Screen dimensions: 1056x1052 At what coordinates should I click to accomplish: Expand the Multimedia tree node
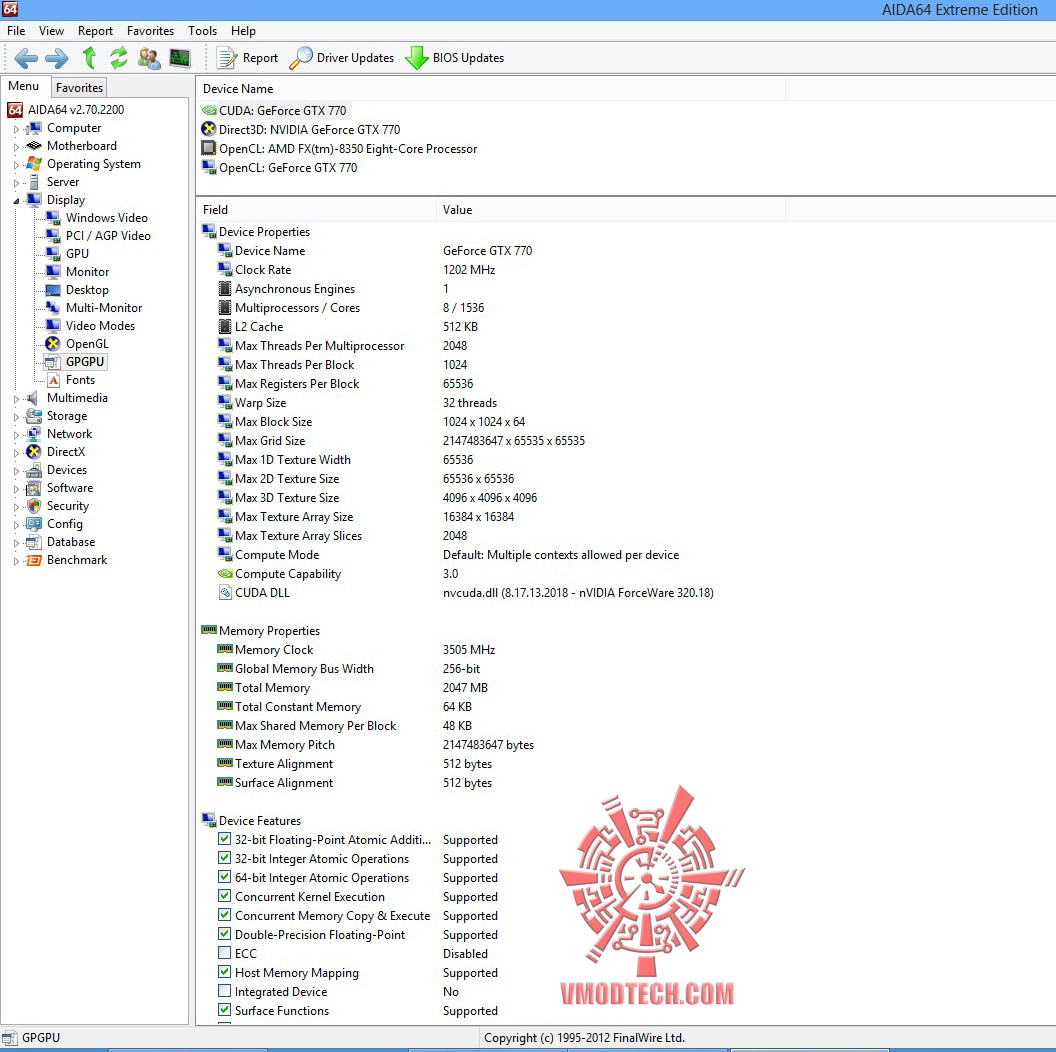point(16,399)
